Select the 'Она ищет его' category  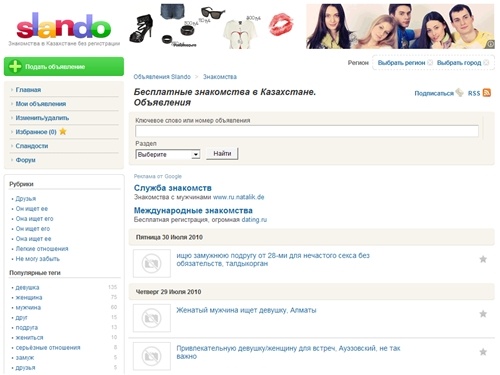tap(34, 219)
